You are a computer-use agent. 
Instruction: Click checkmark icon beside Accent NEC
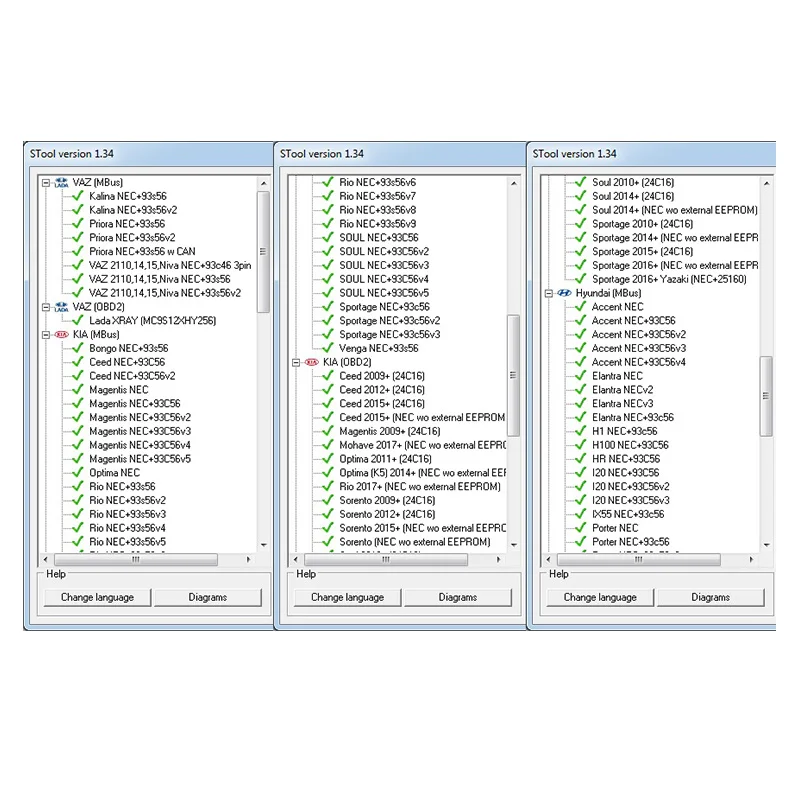(581, 307)
